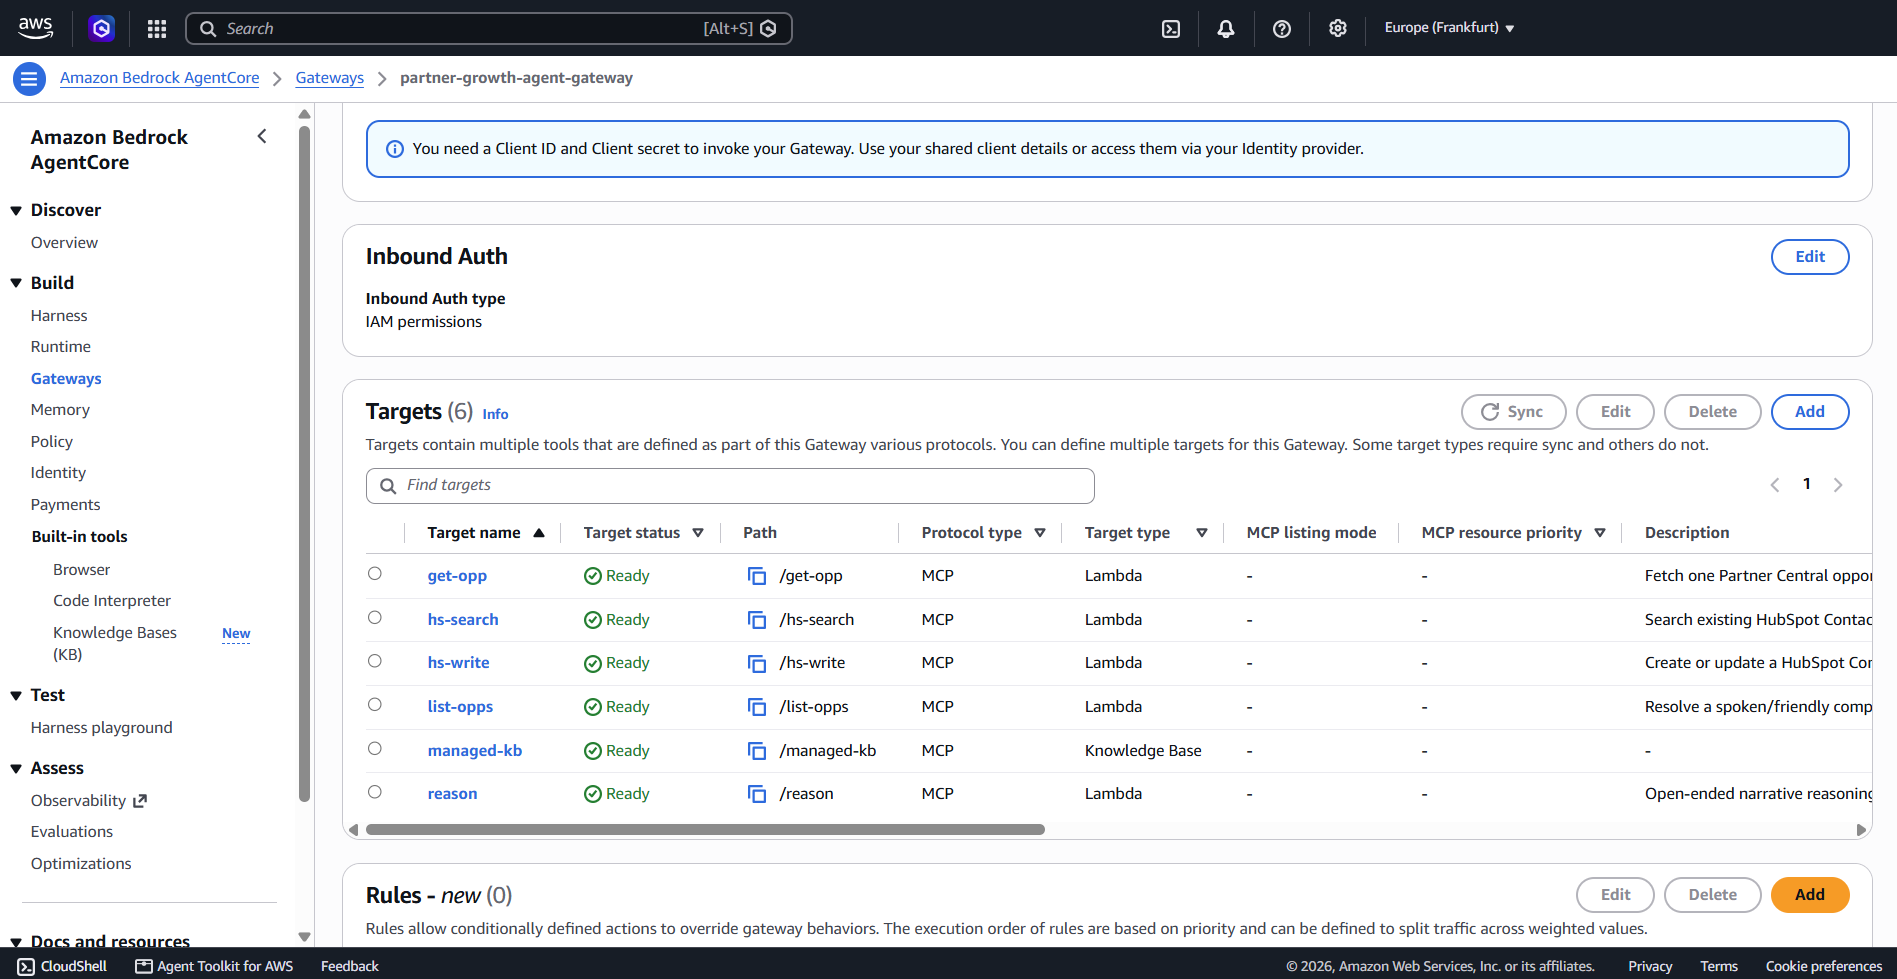Open Cookie preferences in the footer

pos(1824,966)
